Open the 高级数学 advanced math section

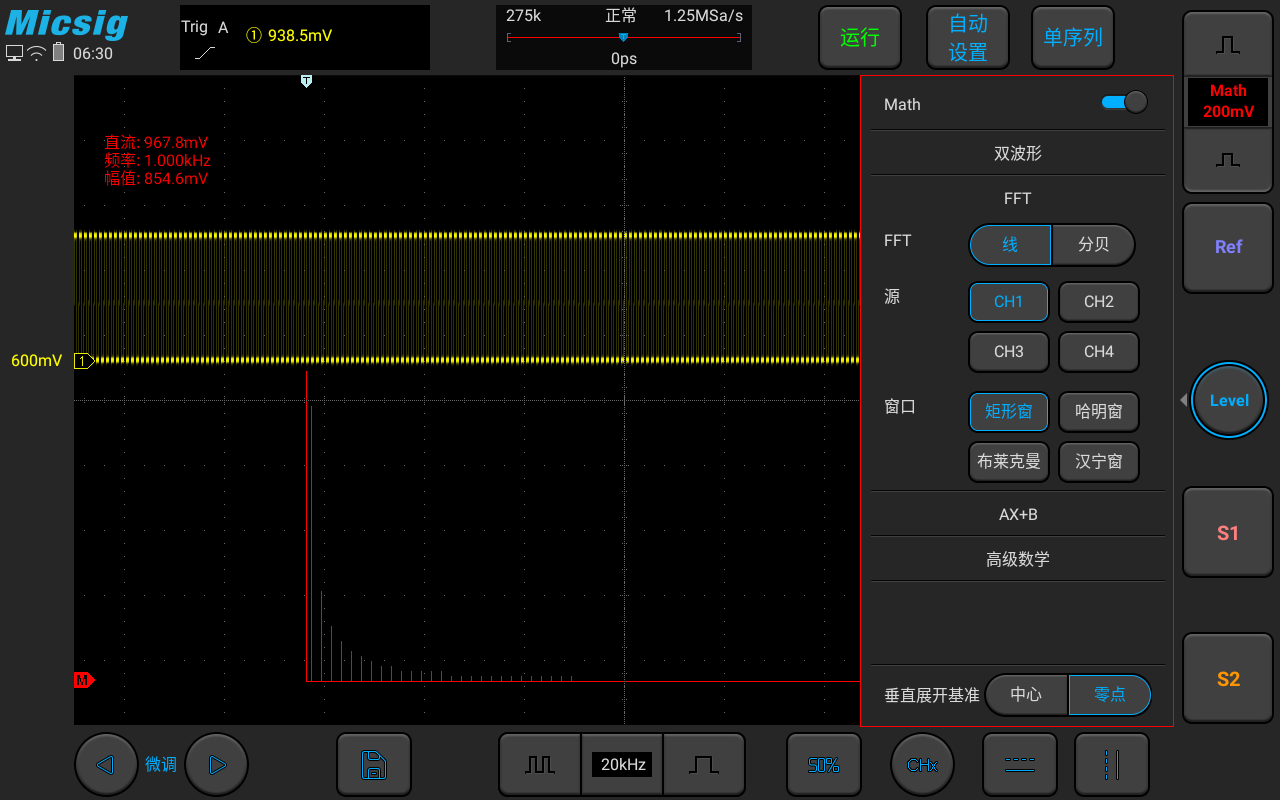[1018, 559]
